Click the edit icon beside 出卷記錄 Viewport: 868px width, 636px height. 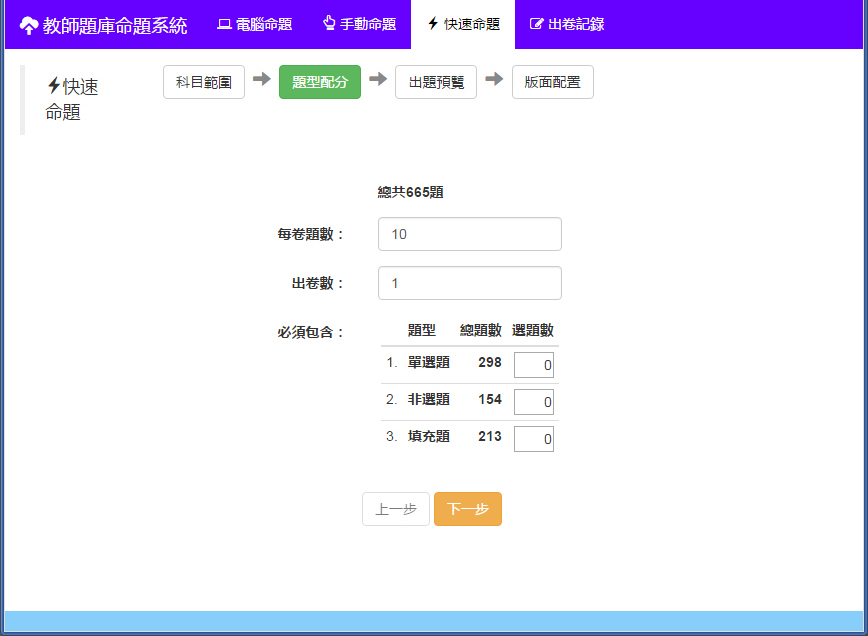537,24
